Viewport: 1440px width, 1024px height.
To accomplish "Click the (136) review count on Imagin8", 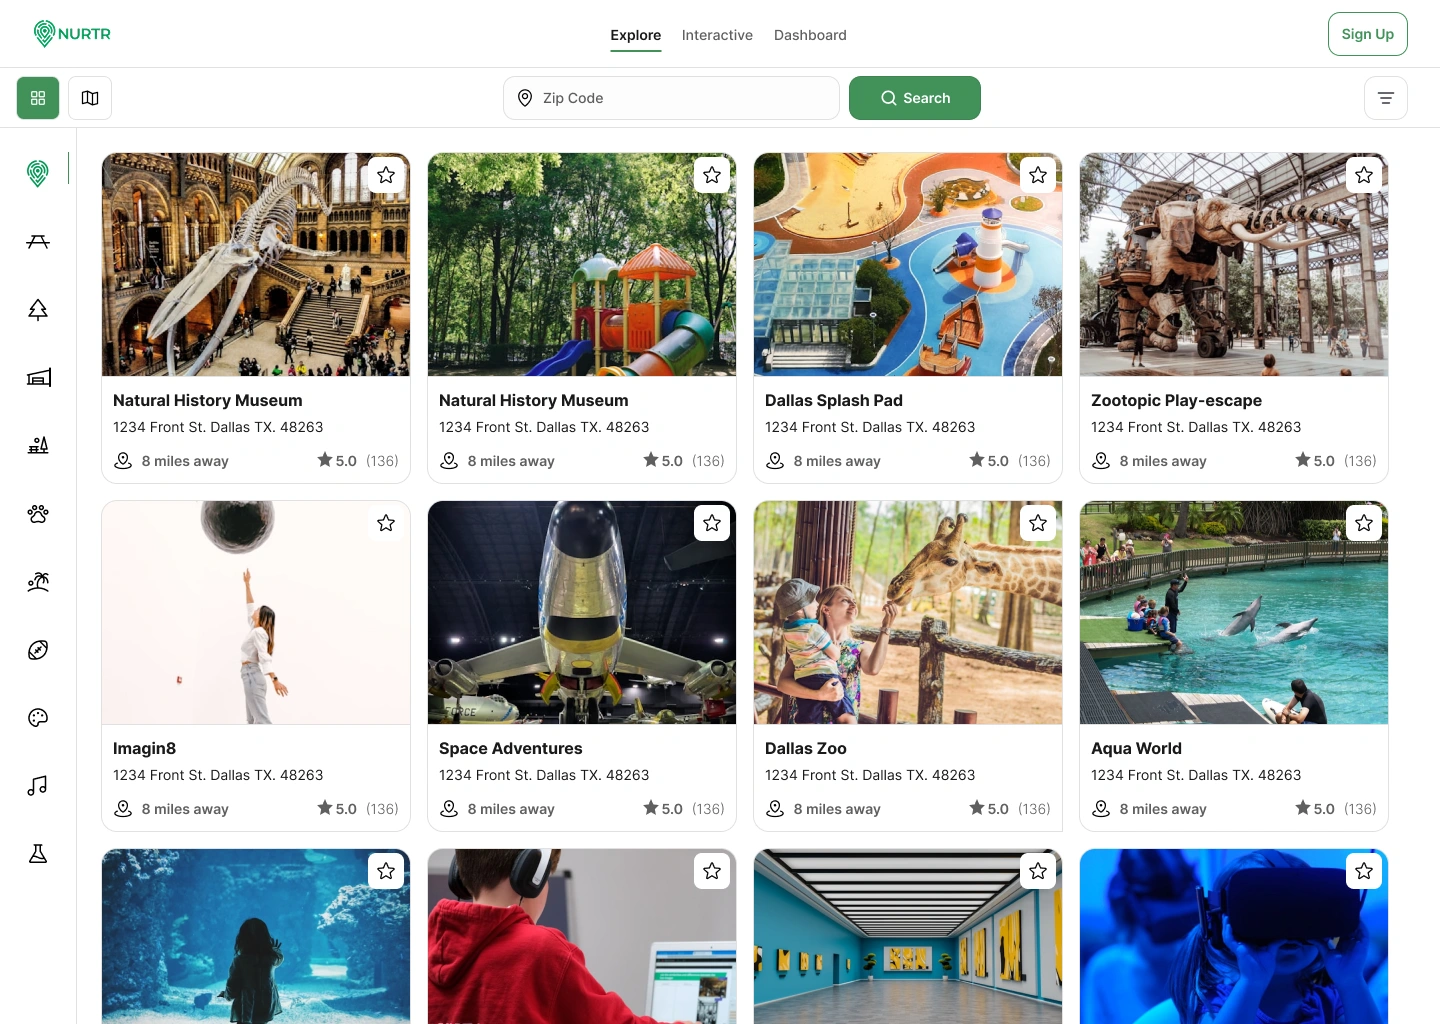I will tap(382, 809).
